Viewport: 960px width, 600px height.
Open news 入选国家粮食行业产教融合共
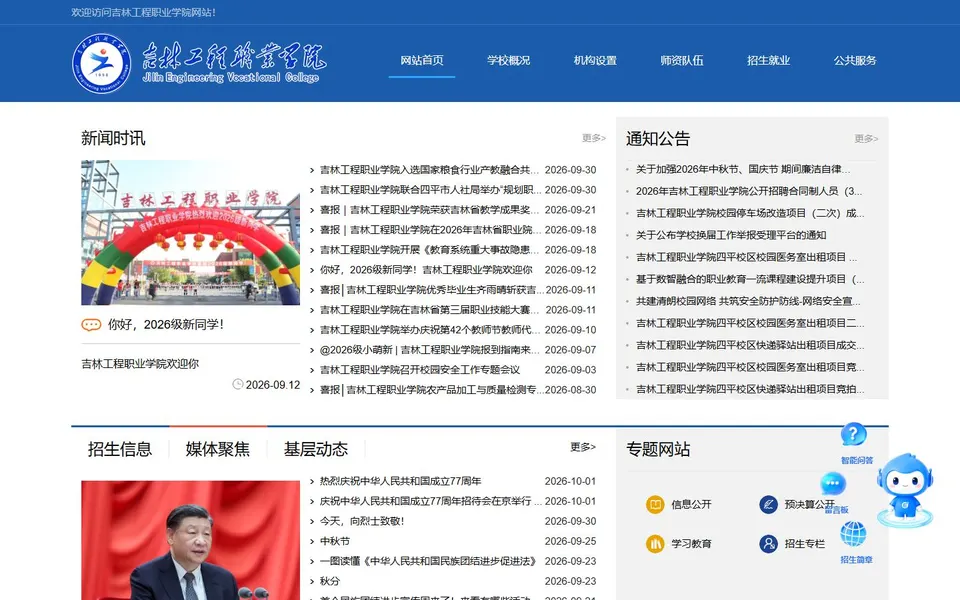click(x=429, y=170)
